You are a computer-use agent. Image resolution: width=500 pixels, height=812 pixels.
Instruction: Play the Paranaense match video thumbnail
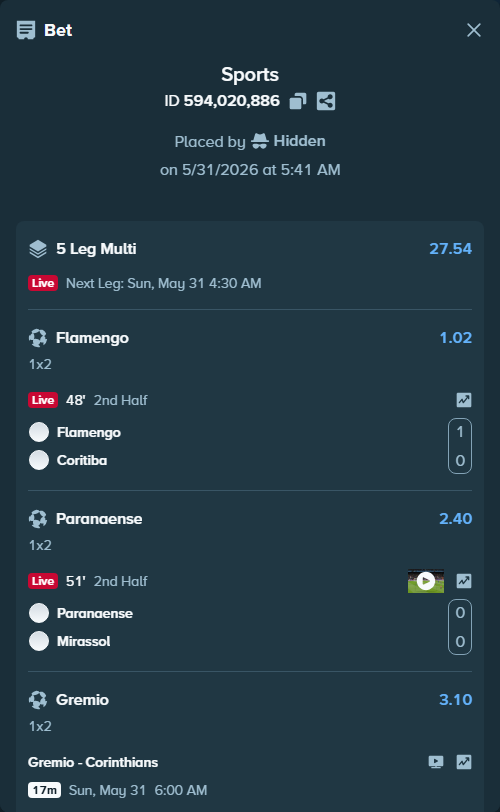(x=426, y=581)
